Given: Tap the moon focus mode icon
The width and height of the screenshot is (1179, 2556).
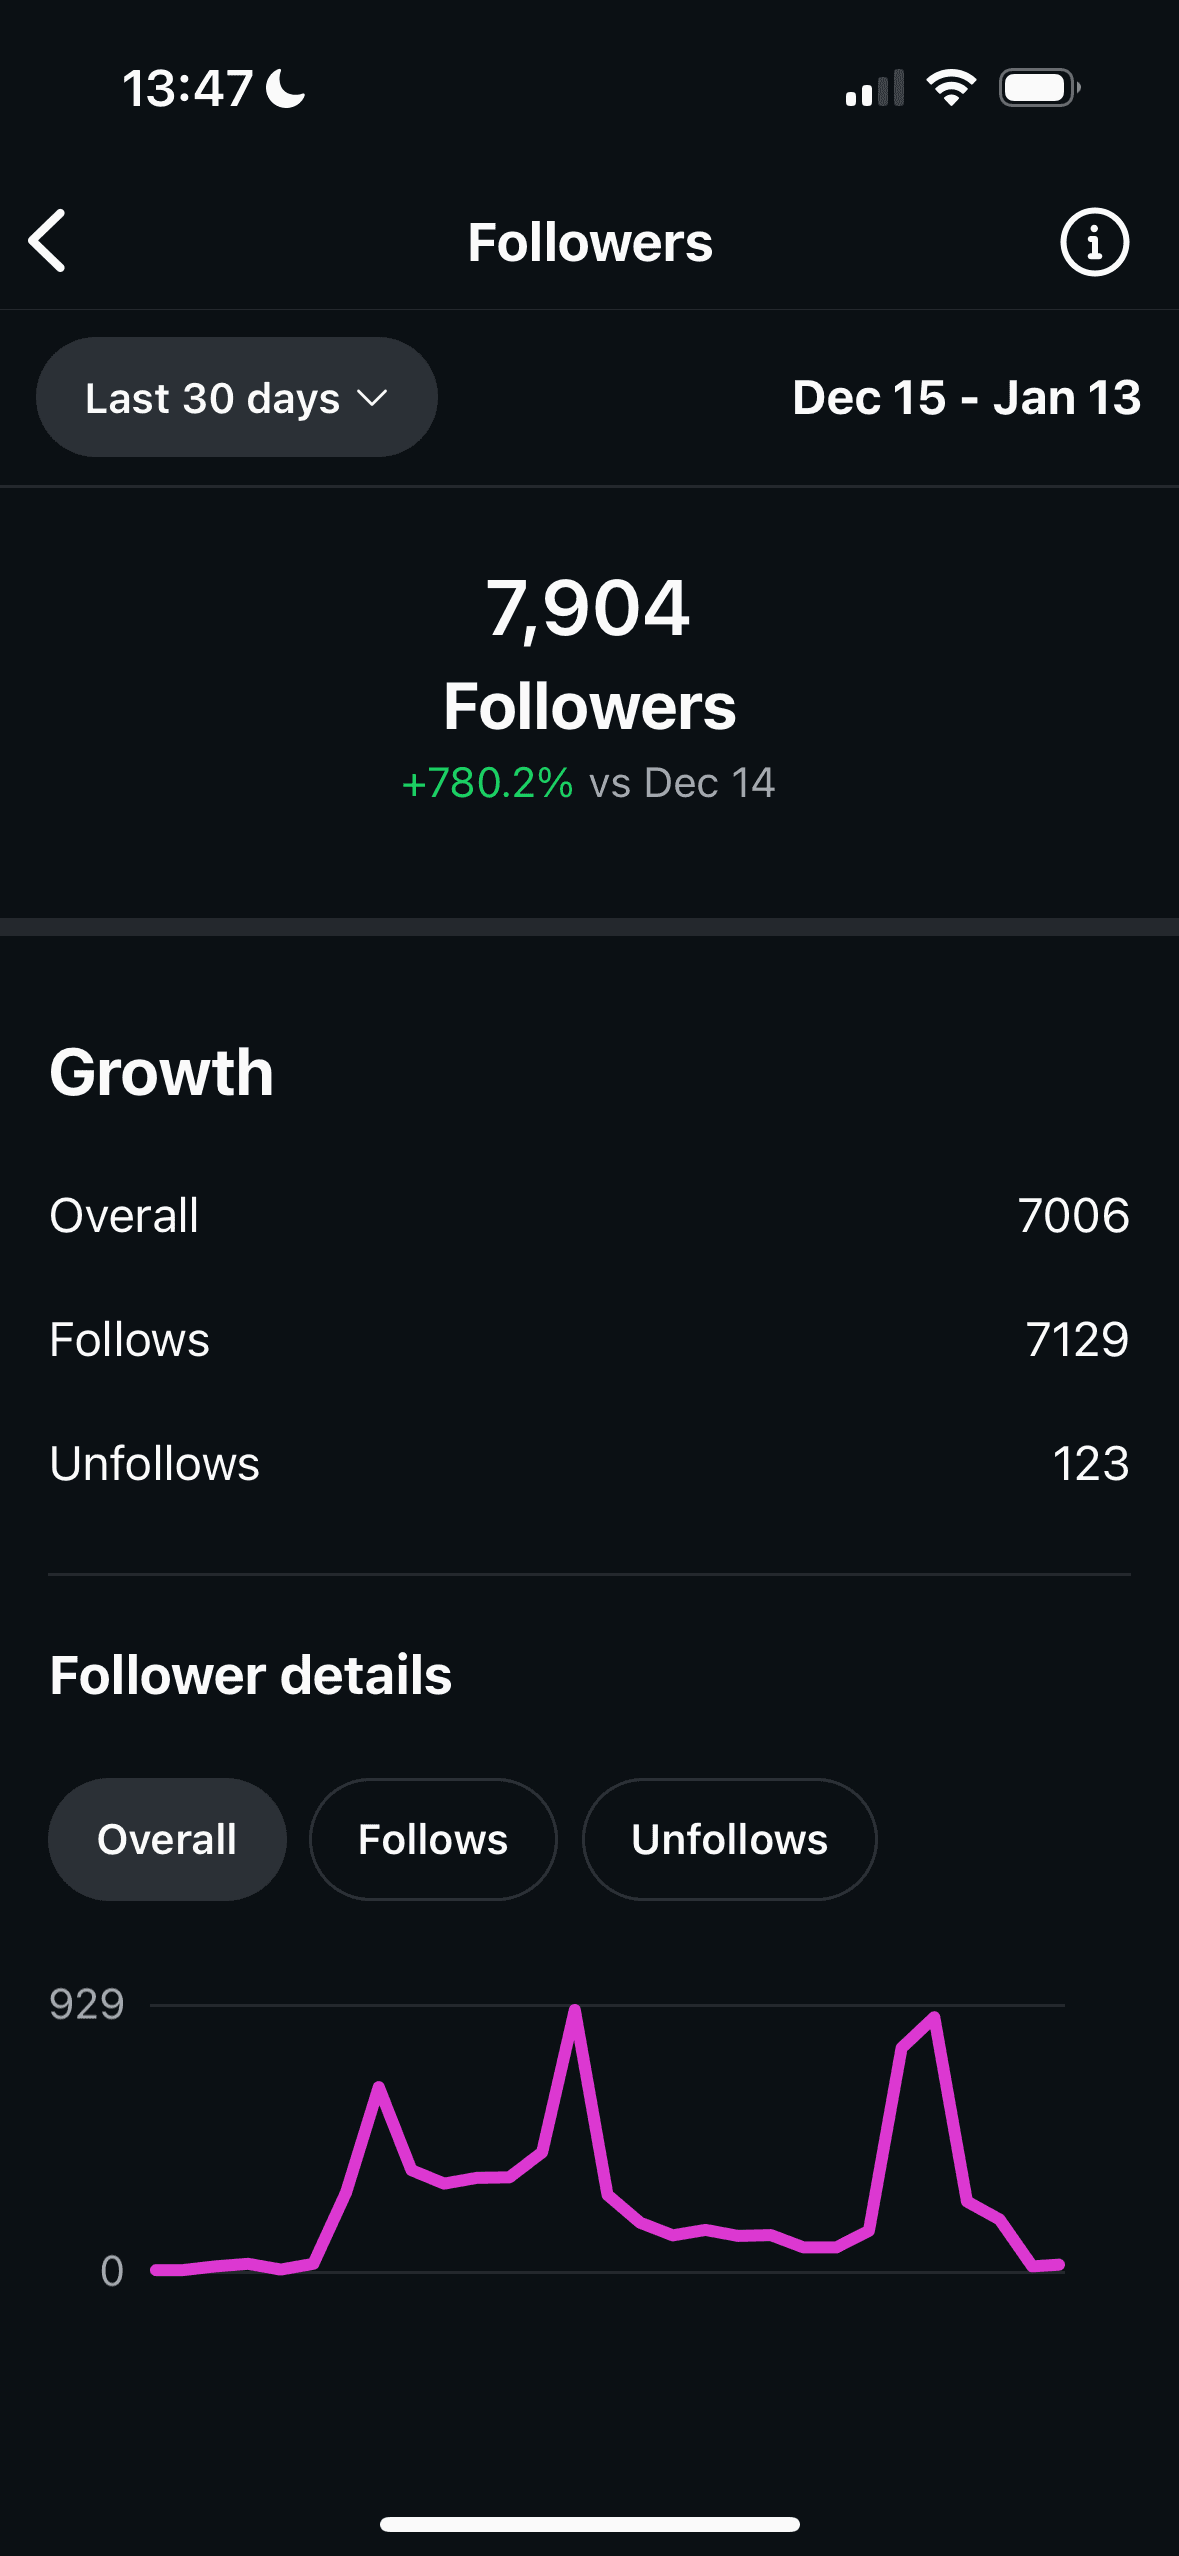Looking at the screenshot, I should [x=286, y=88].
